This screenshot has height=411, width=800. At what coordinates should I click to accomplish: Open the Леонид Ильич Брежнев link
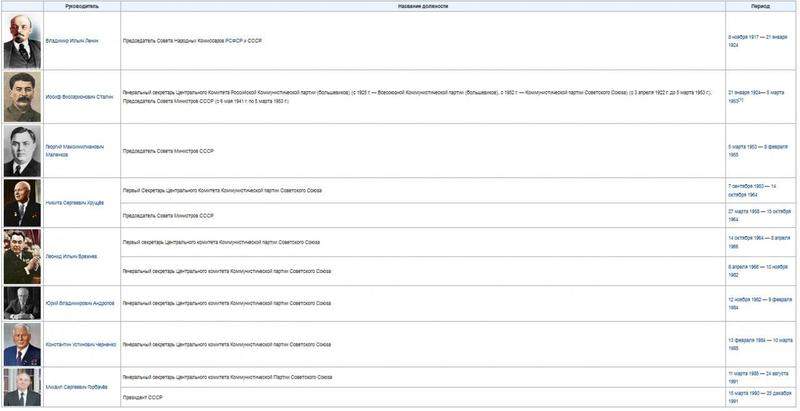71,256
